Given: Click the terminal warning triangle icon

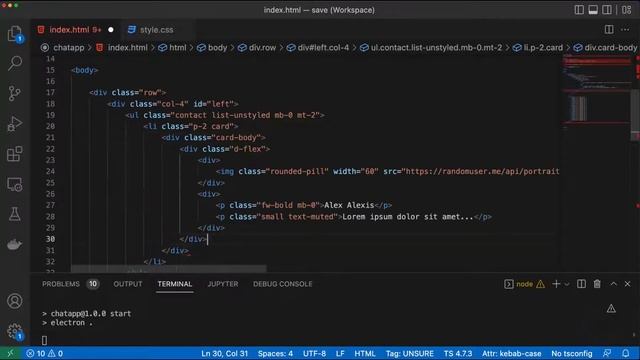Looking at the screenshot, I should tap(611, 309).
